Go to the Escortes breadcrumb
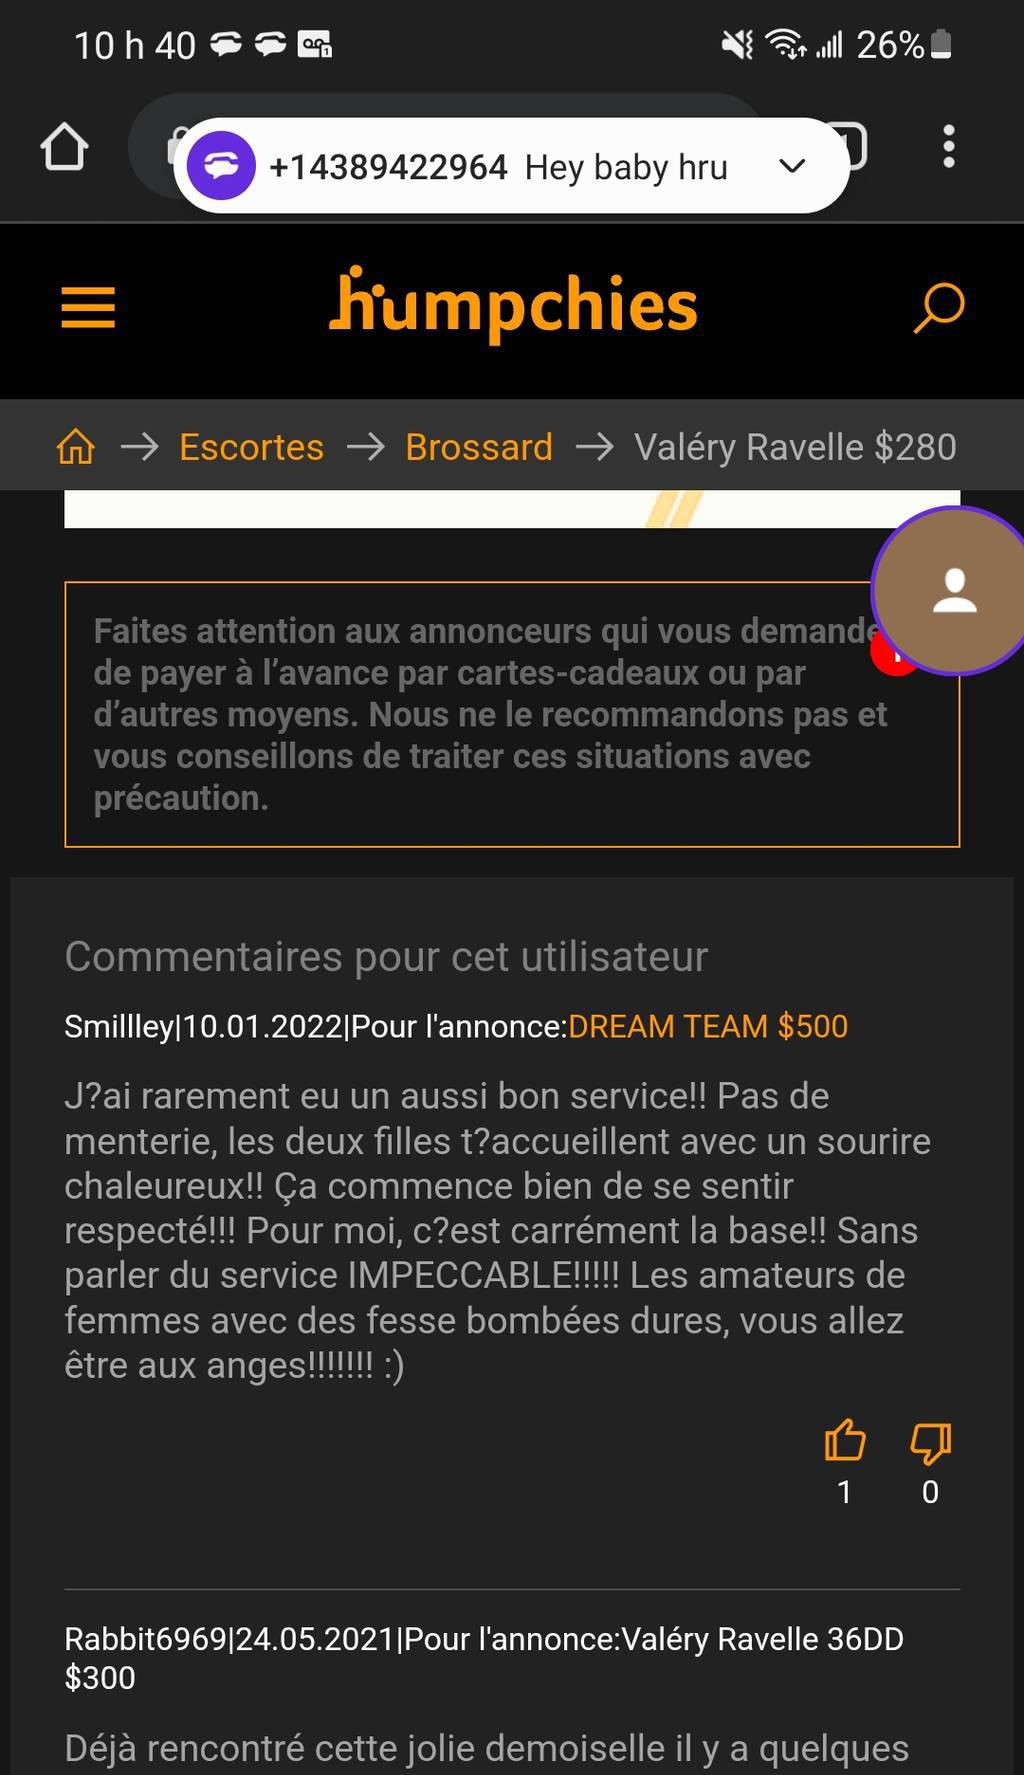The width and height of the screenshot is (1024, 1775). coord(251,447)
